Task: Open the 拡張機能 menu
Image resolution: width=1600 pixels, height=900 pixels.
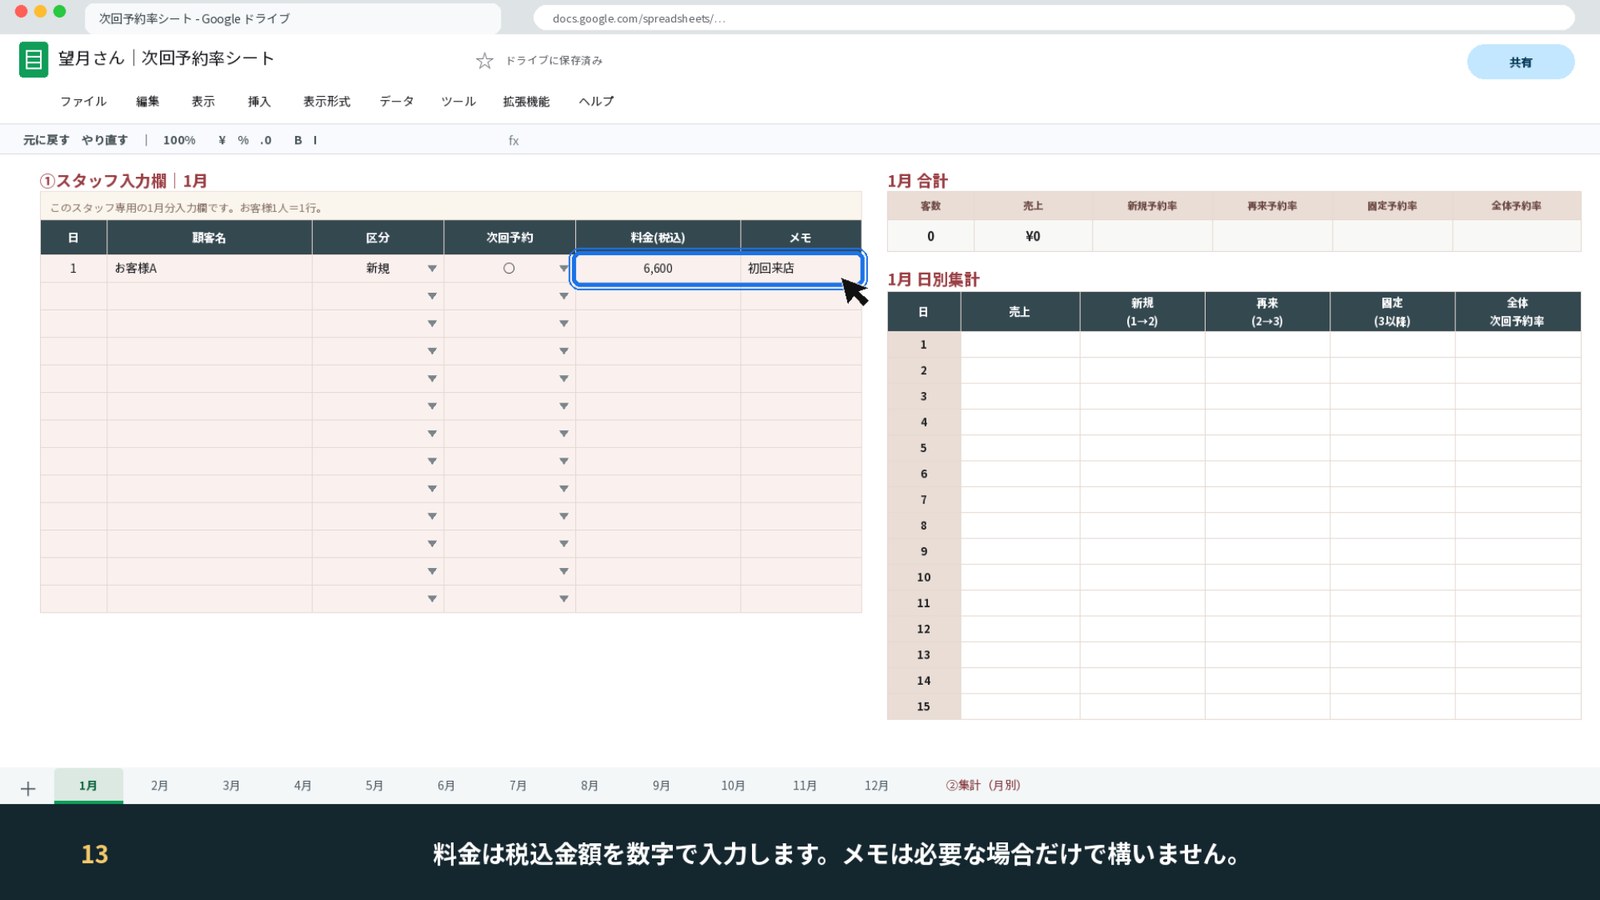Action: pyautogui.click(x=526, y=101)
